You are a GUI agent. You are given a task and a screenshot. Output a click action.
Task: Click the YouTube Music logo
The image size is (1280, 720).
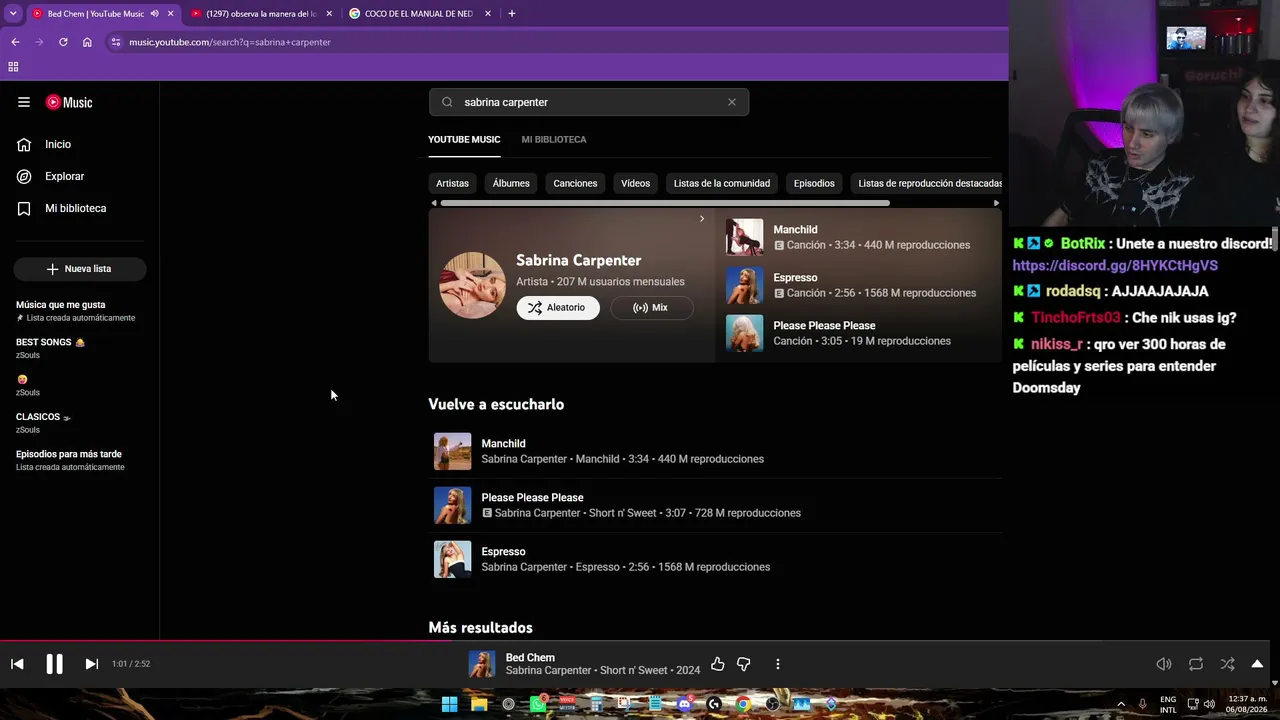click(69, 102)
